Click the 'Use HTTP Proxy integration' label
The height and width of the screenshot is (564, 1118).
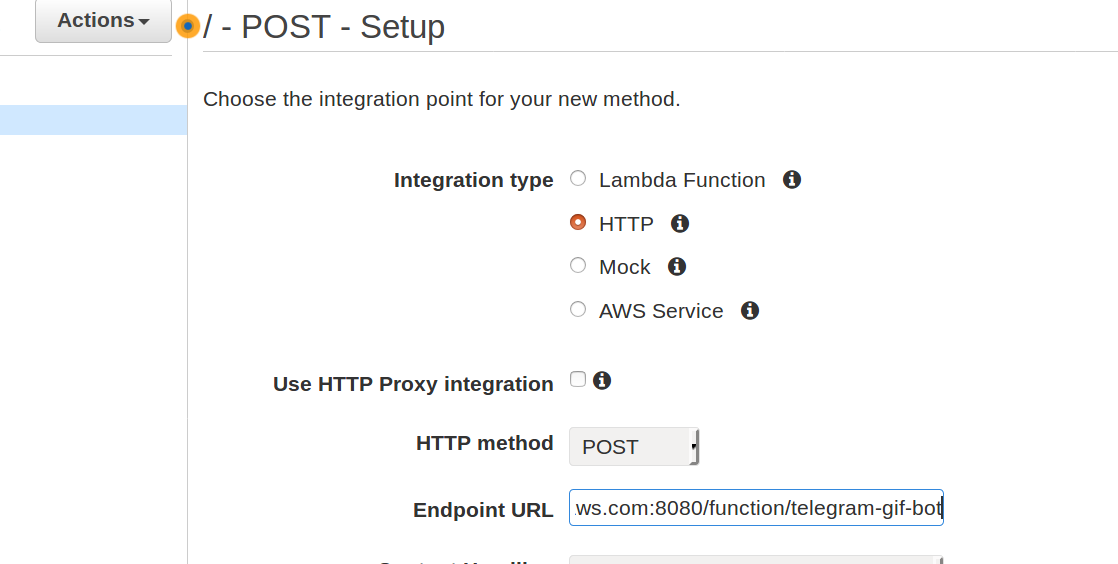[413, 384]
